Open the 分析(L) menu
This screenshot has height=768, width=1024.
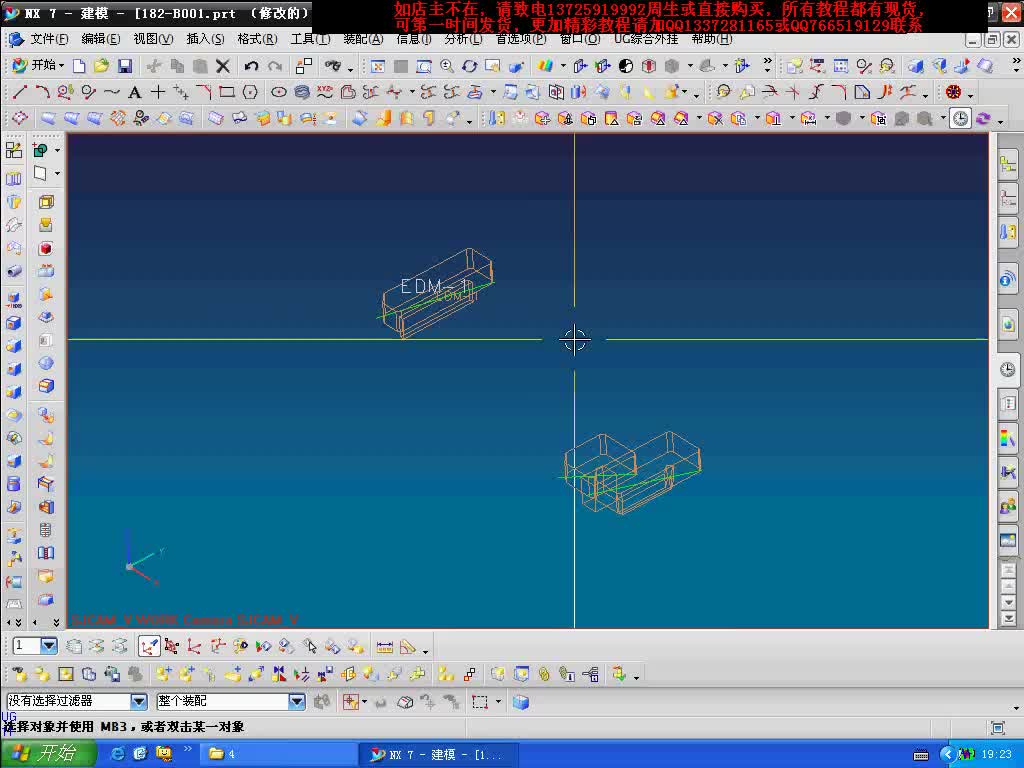pos(463,39)
